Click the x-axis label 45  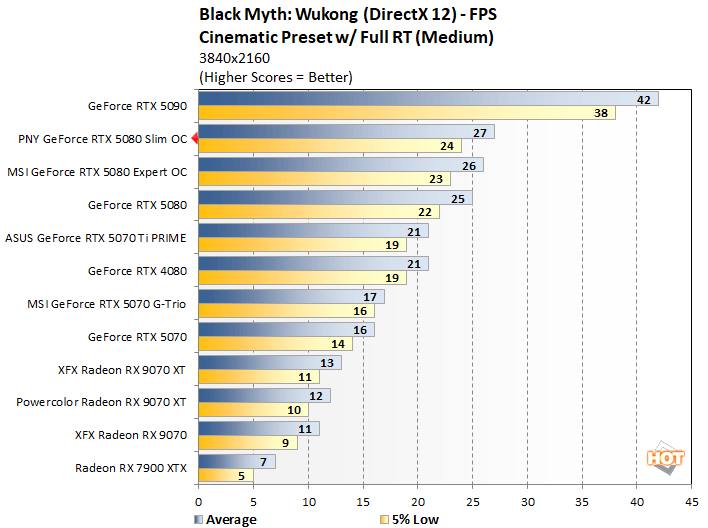[692, 502]
